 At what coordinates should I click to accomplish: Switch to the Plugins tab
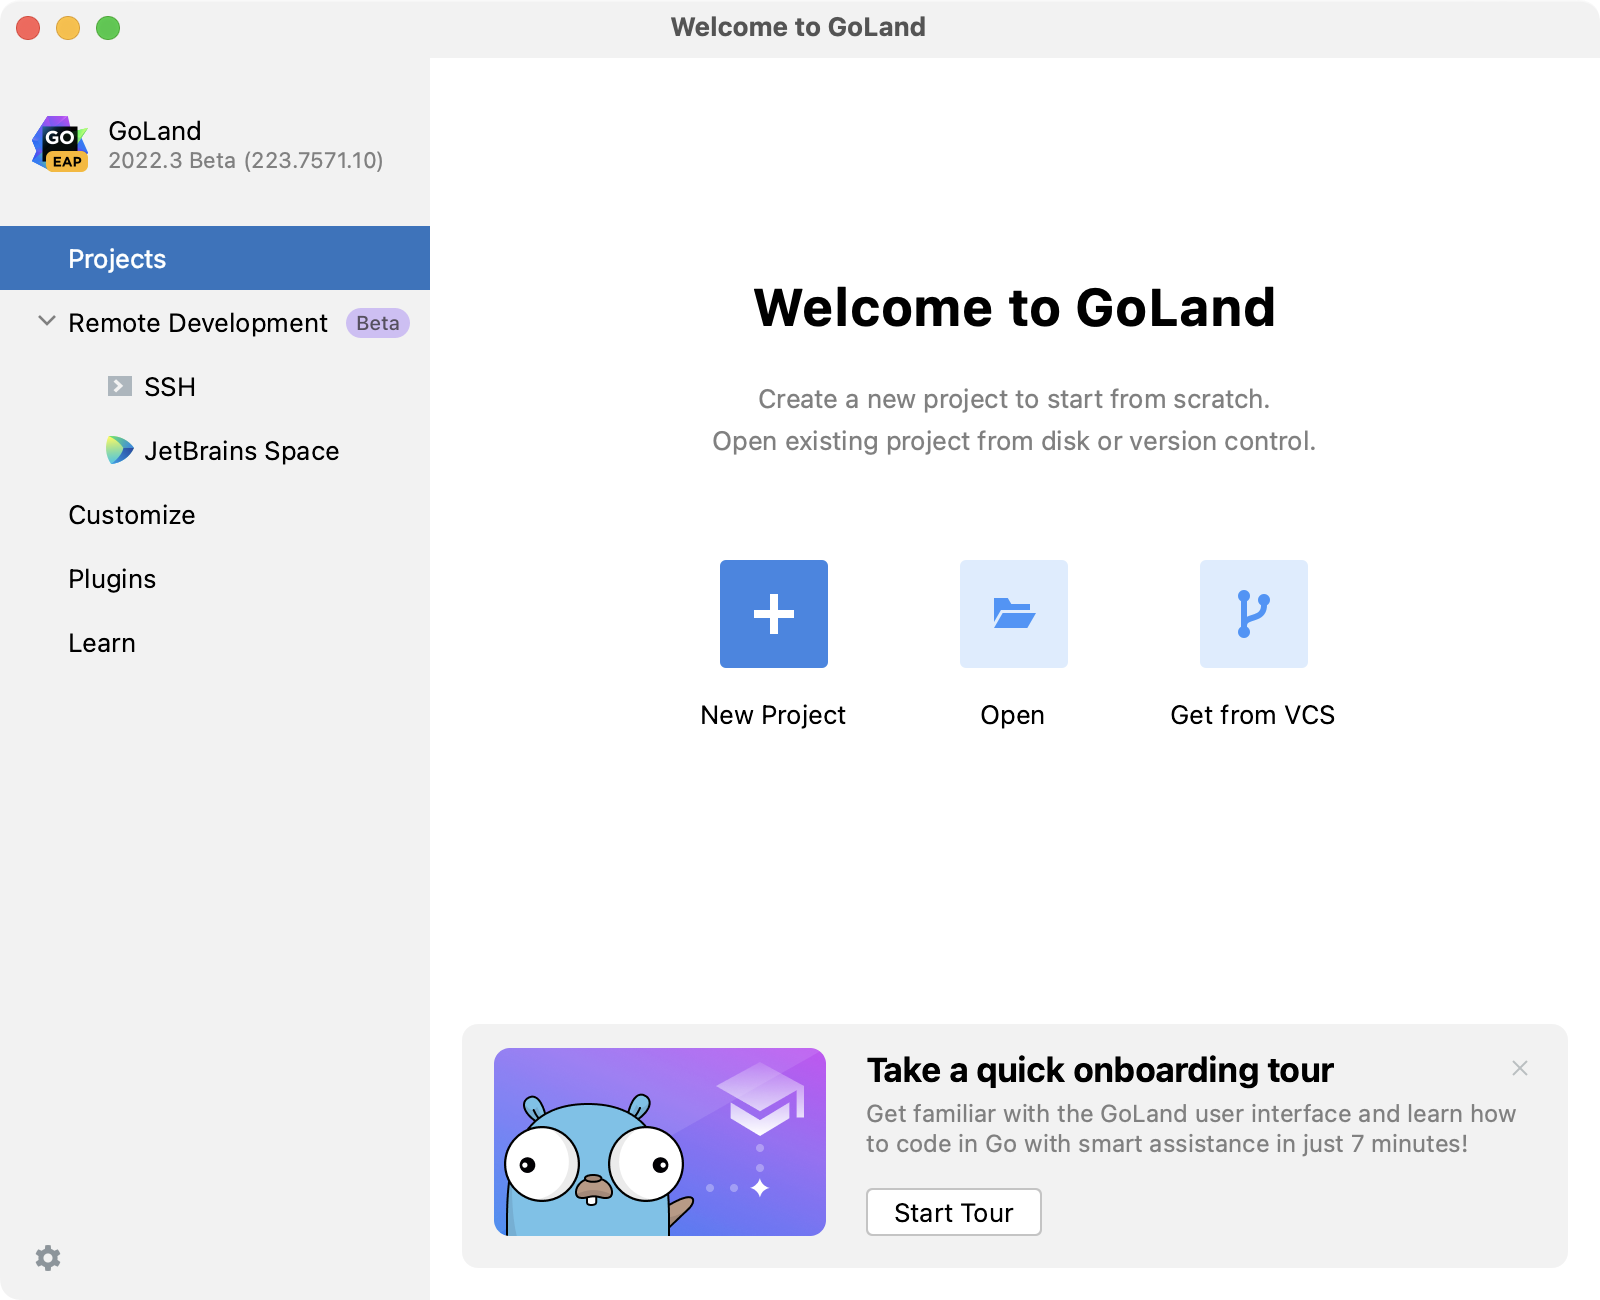tap(215, 578)
